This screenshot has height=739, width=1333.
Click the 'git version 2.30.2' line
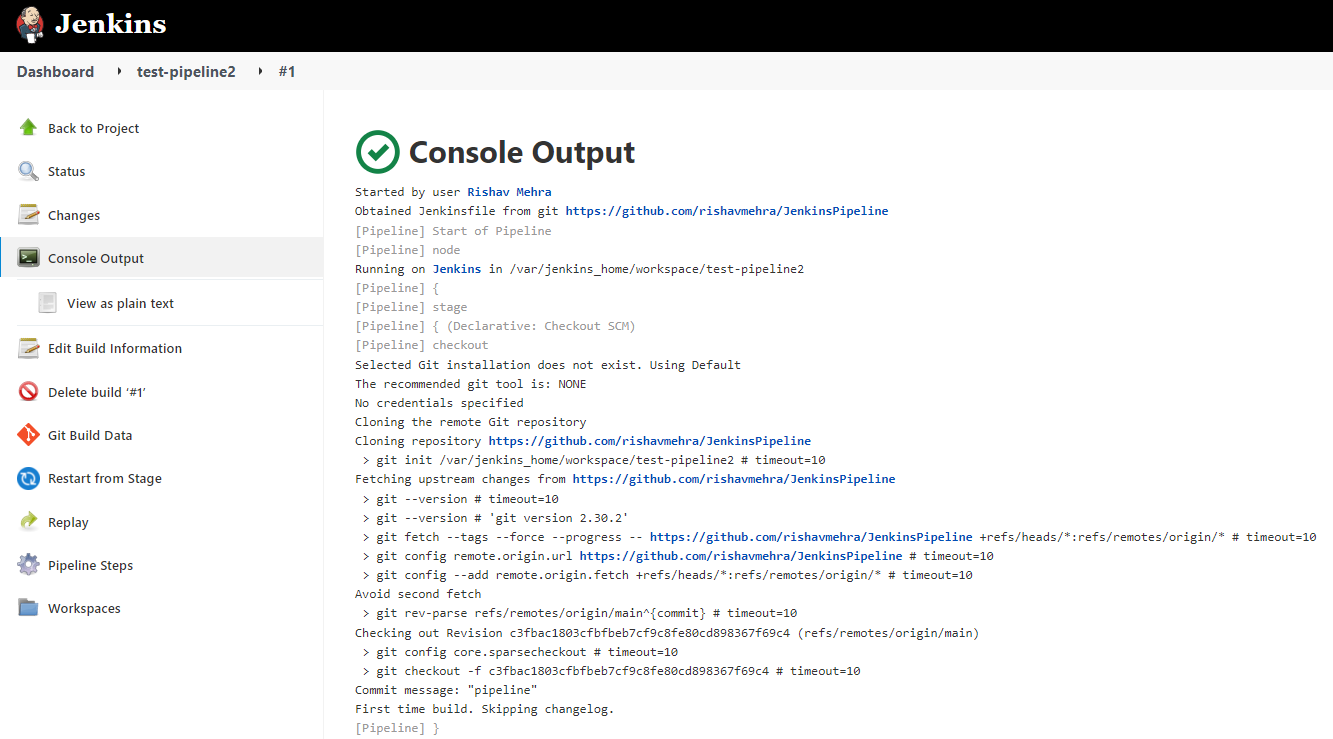click(x=495, y=518)
